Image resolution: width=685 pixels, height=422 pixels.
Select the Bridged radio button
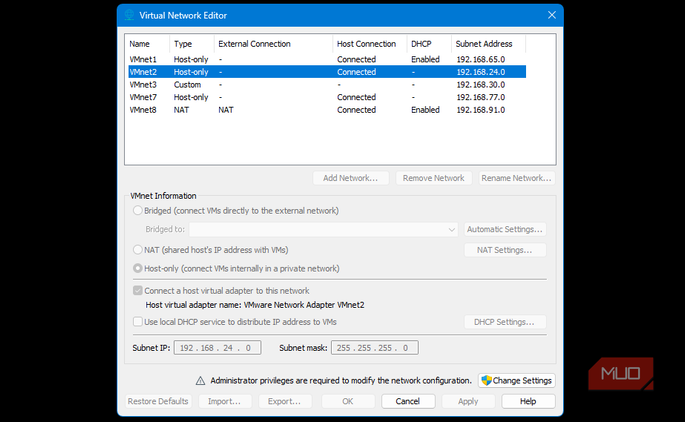click(x=138, y=211)
